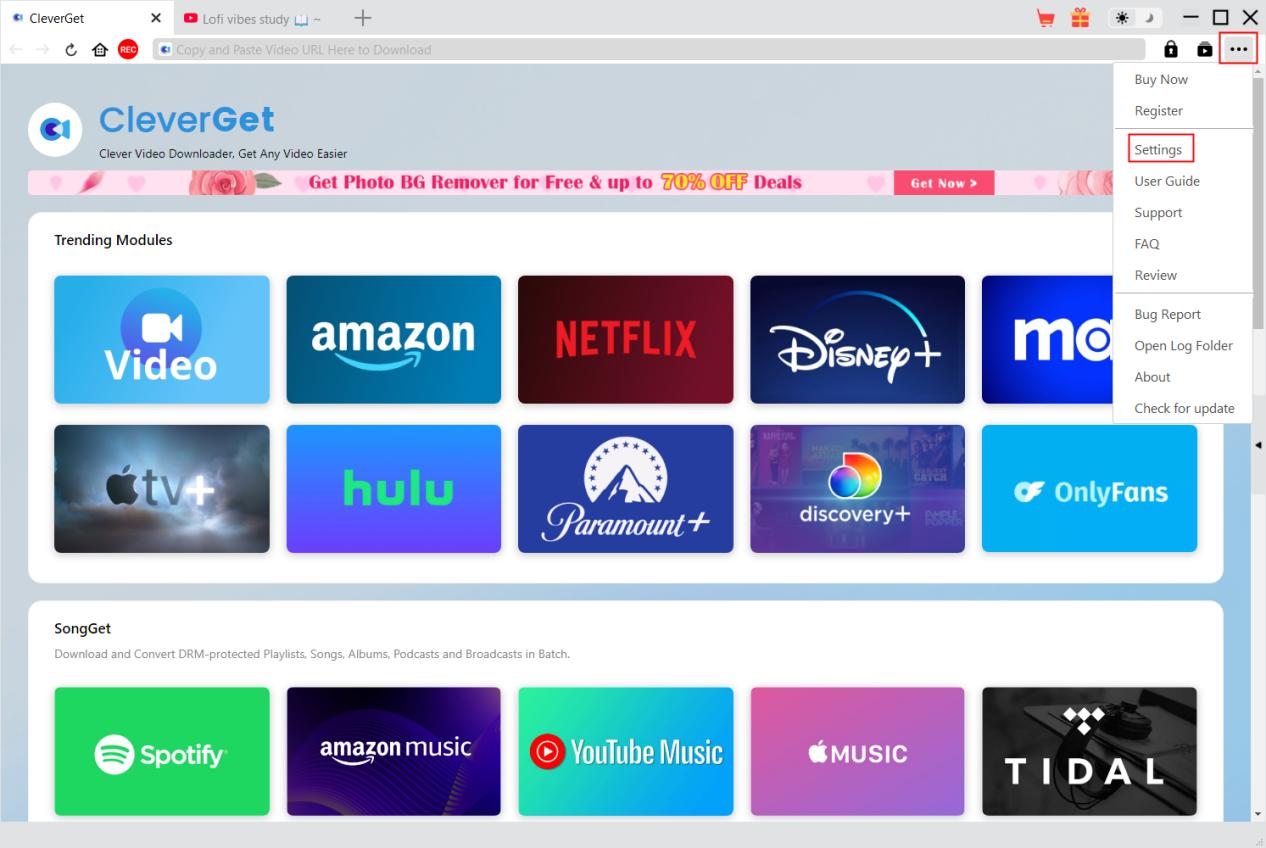1266x848 pixels.
Task: Select Settings from the menu
Action: [1158, 150]
